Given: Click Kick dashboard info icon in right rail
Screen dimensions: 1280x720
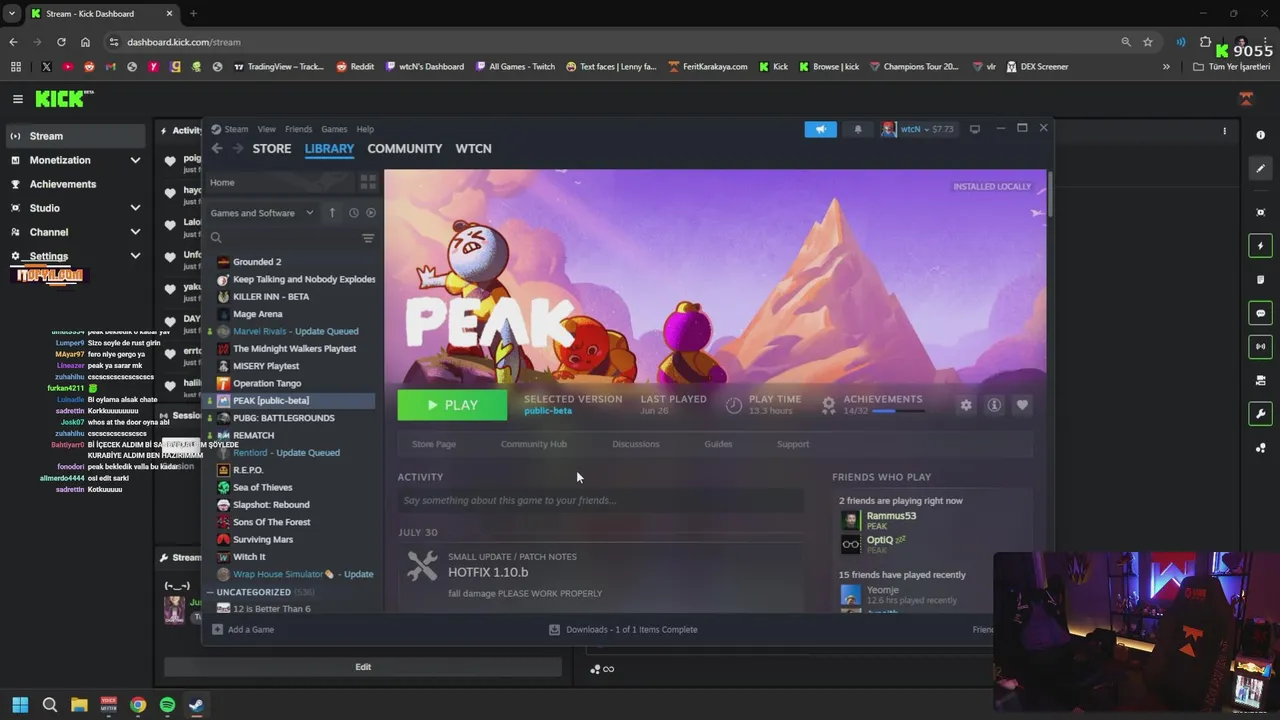Looking at the screenshot, I should [1260, 135].
